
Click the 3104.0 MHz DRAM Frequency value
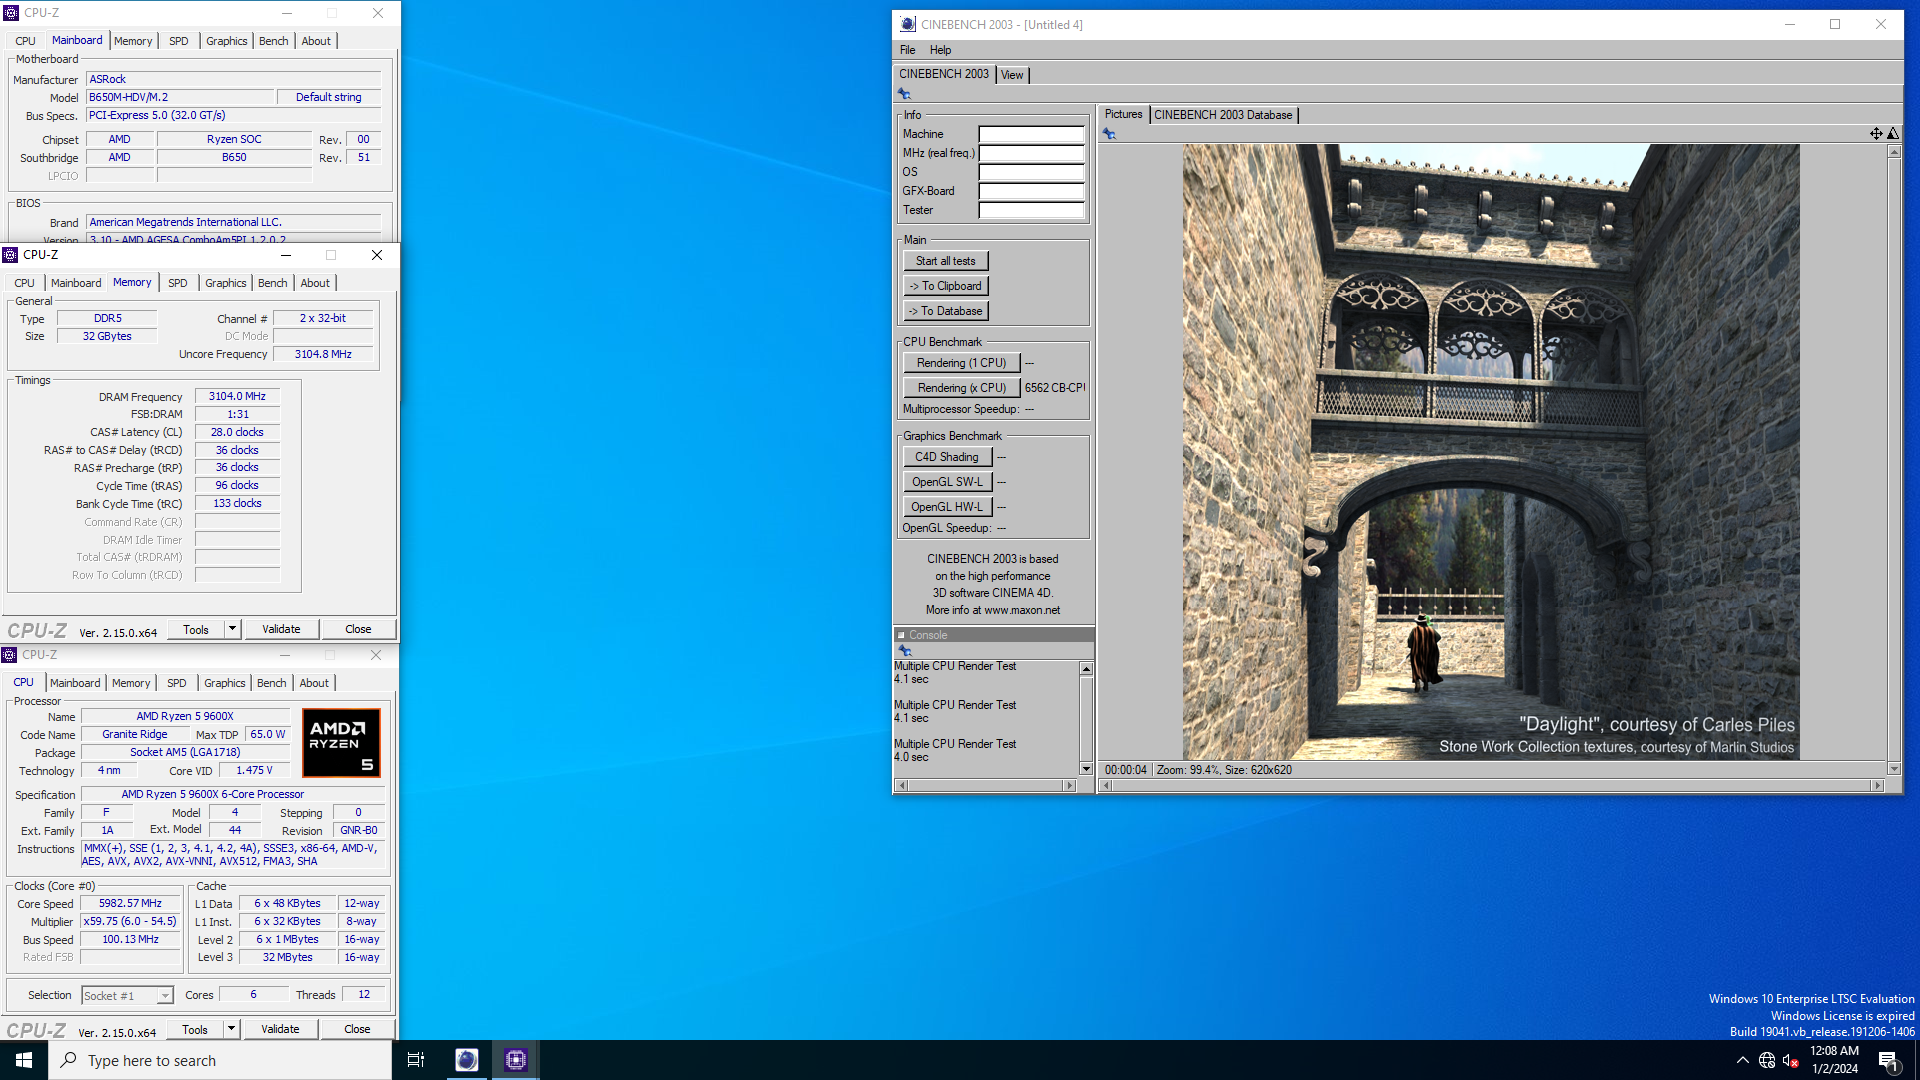click(x=237, y=396)
